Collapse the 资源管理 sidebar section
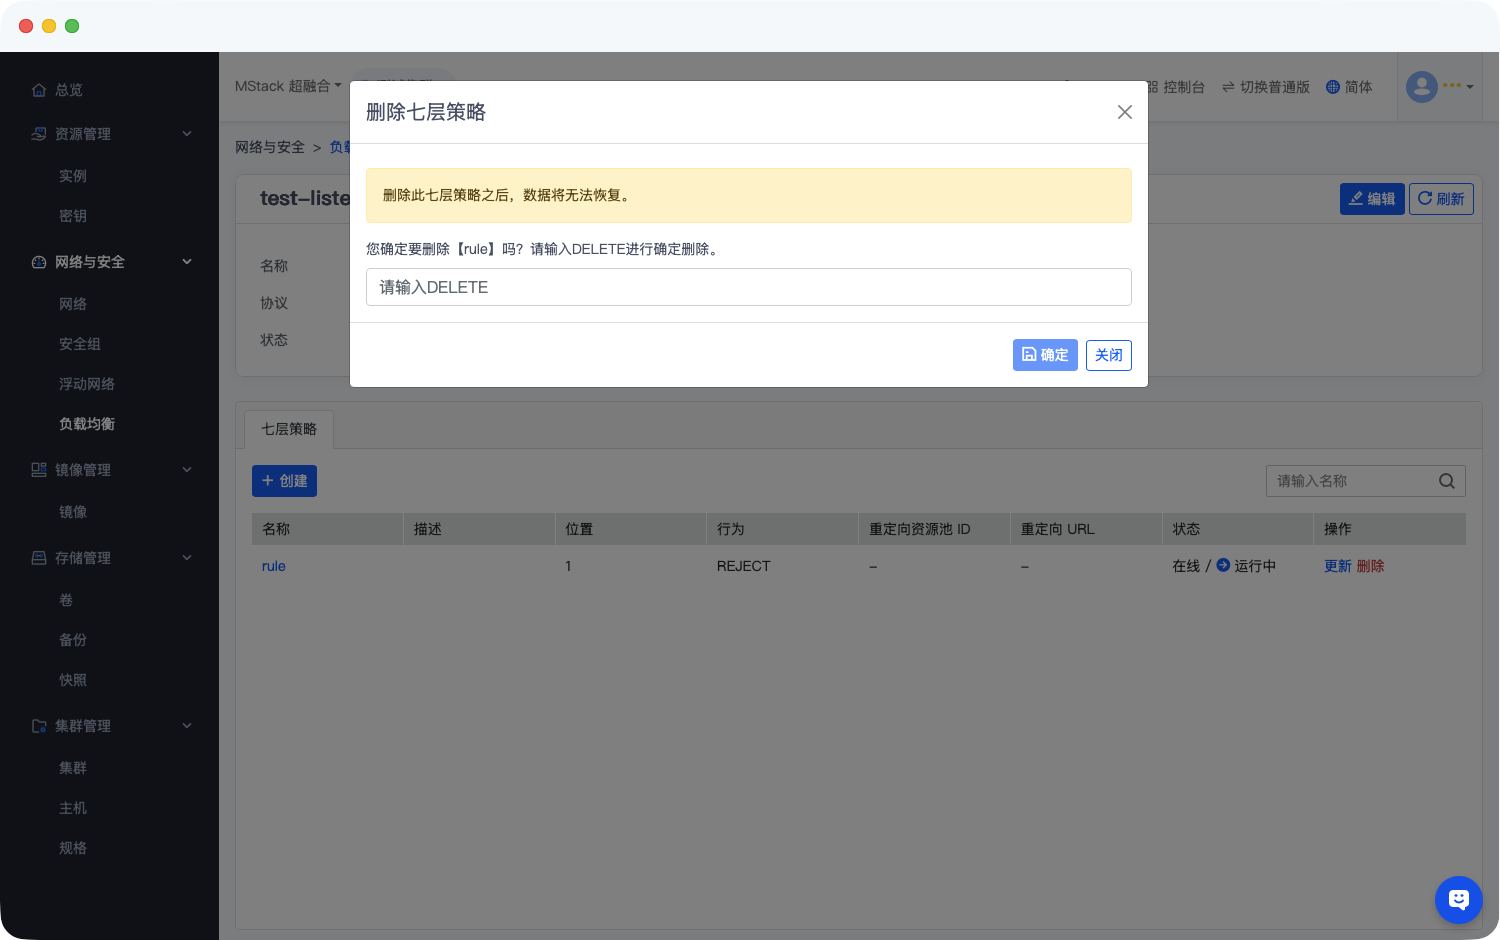 pos(186,134)
